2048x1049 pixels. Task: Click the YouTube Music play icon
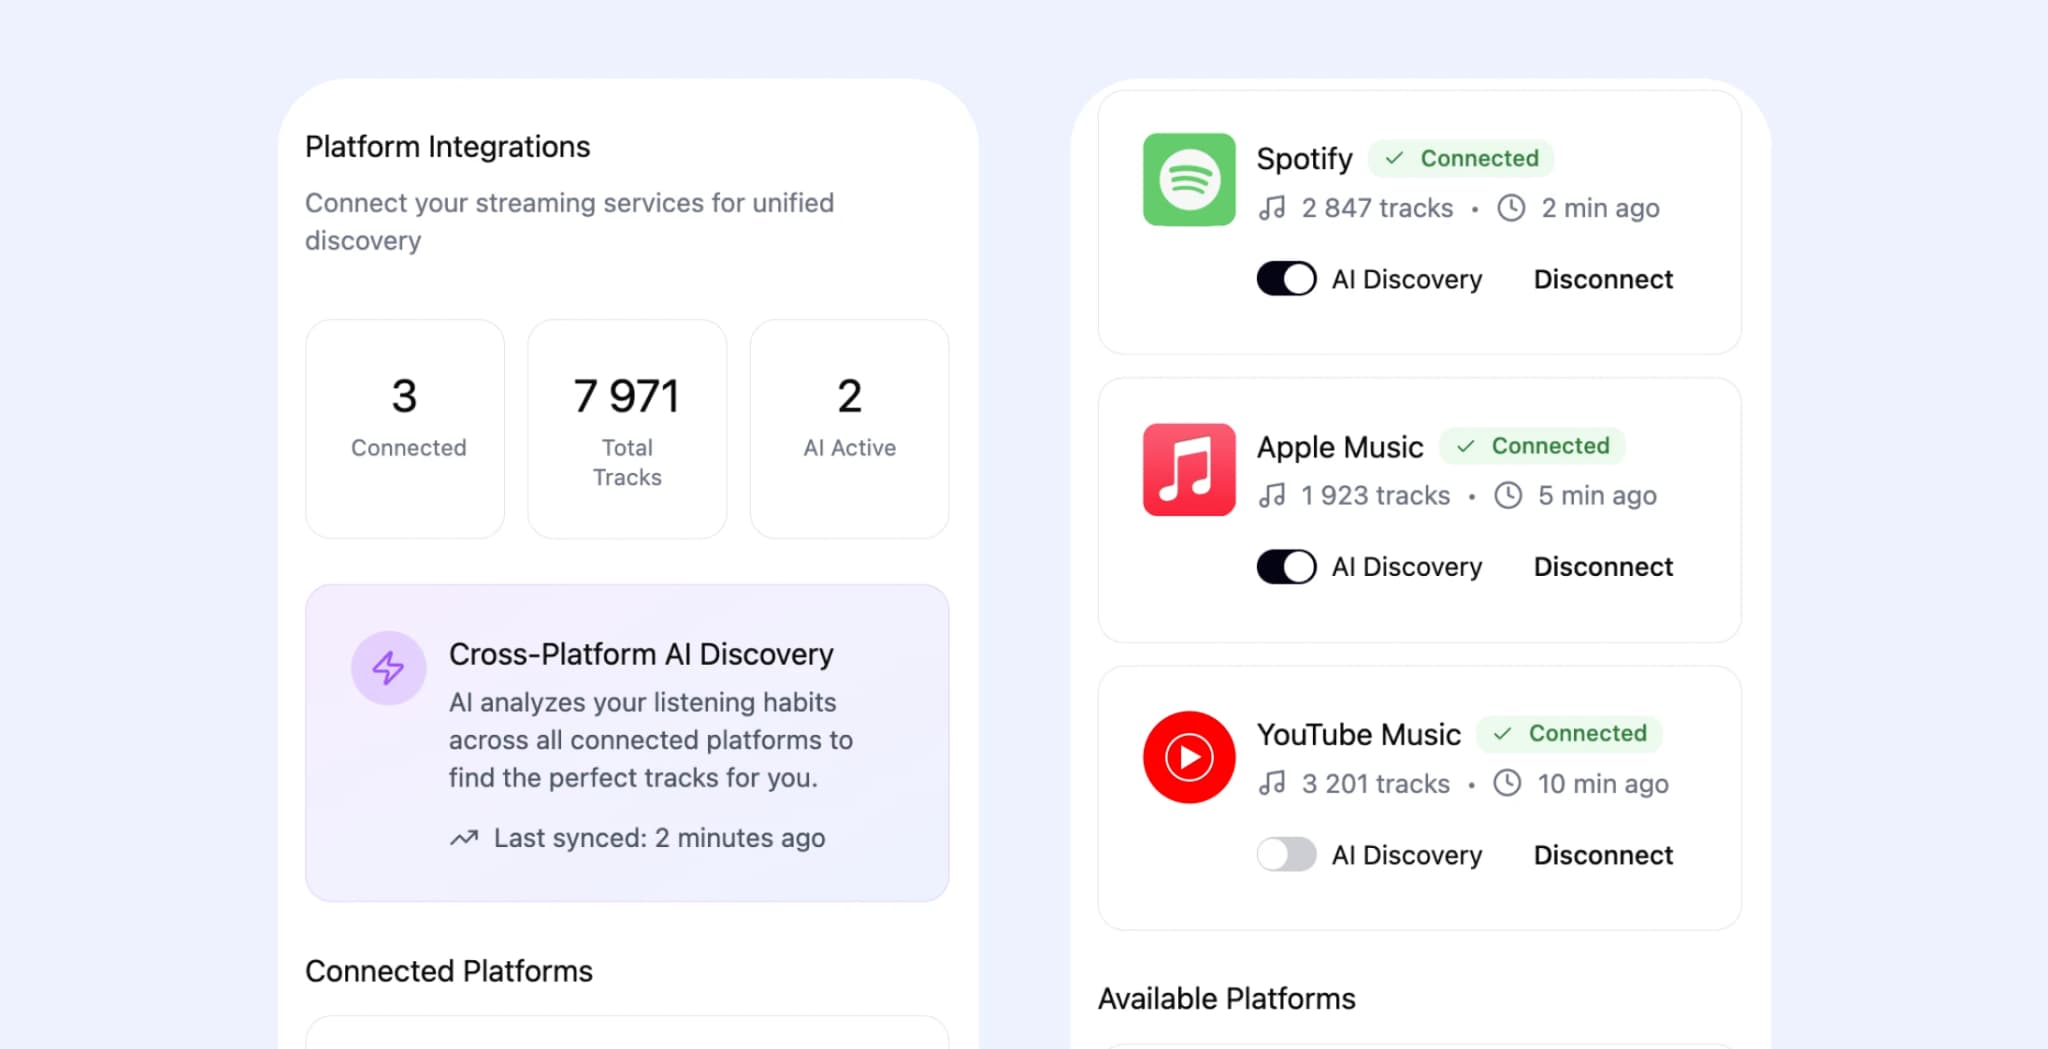click(1188, 757)
